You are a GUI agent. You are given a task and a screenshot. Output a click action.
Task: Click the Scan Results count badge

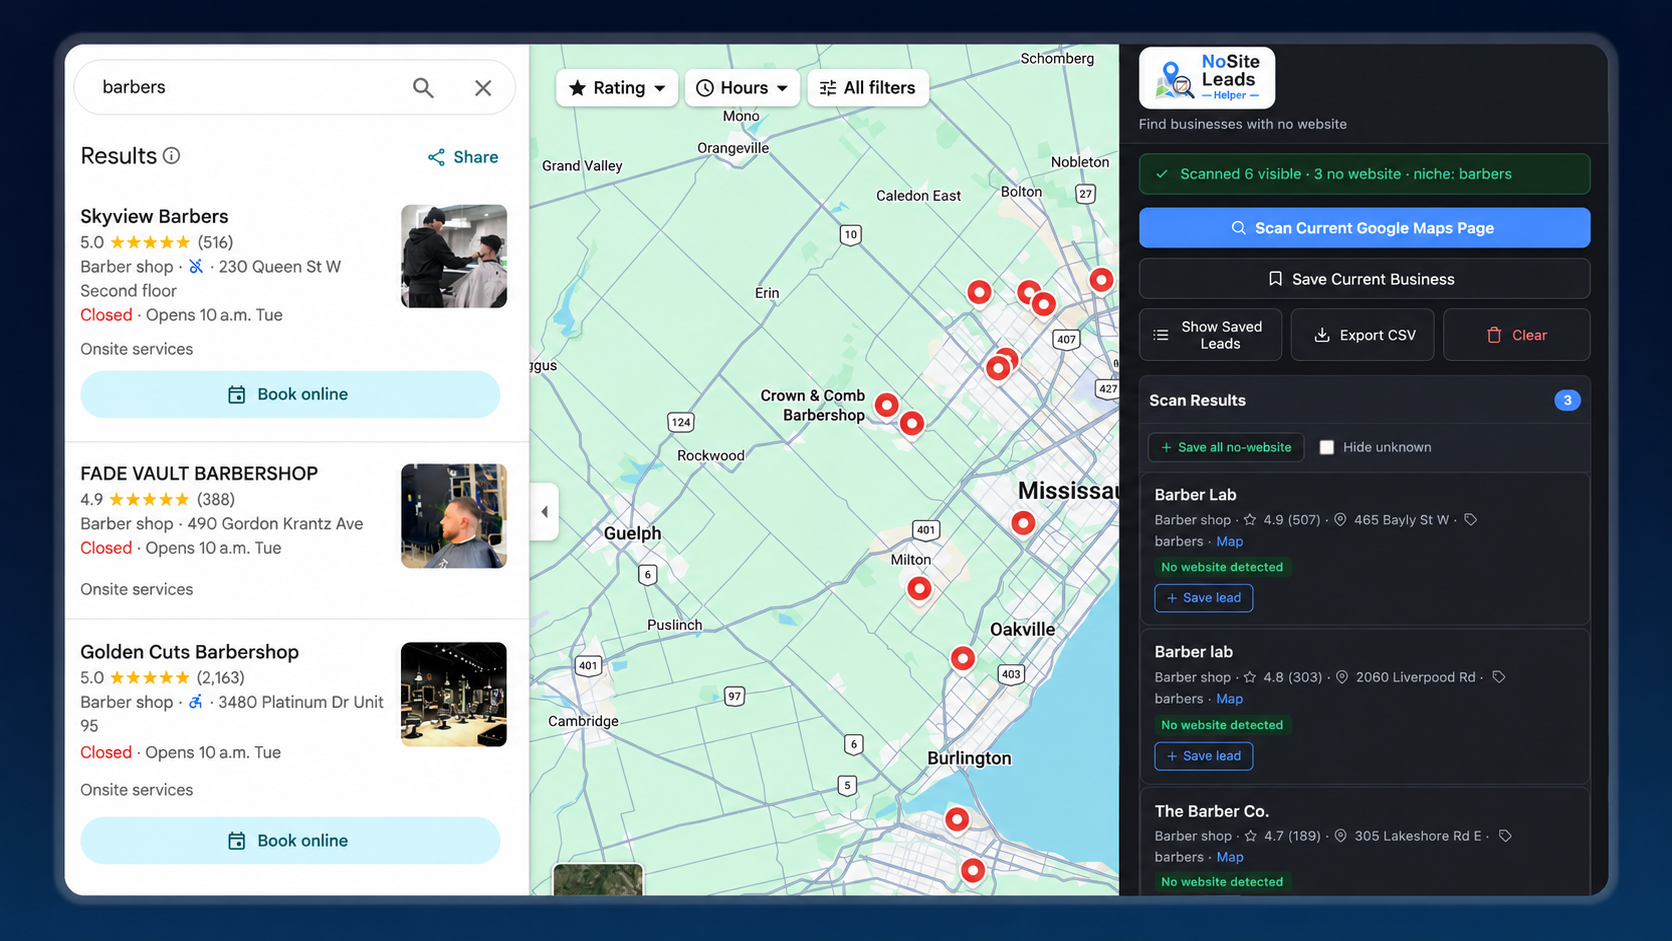[x=1567, y=400]
